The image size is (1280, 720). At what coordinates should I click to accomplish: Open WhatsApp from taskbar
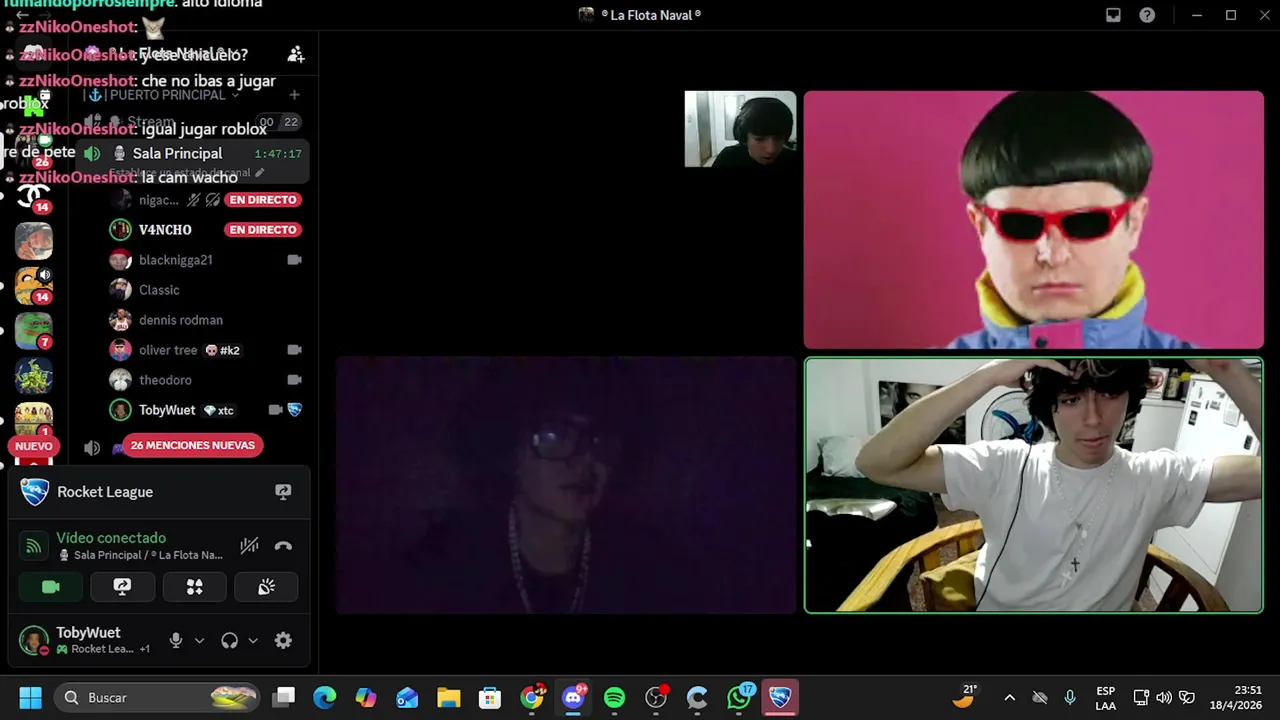point(739,698)
